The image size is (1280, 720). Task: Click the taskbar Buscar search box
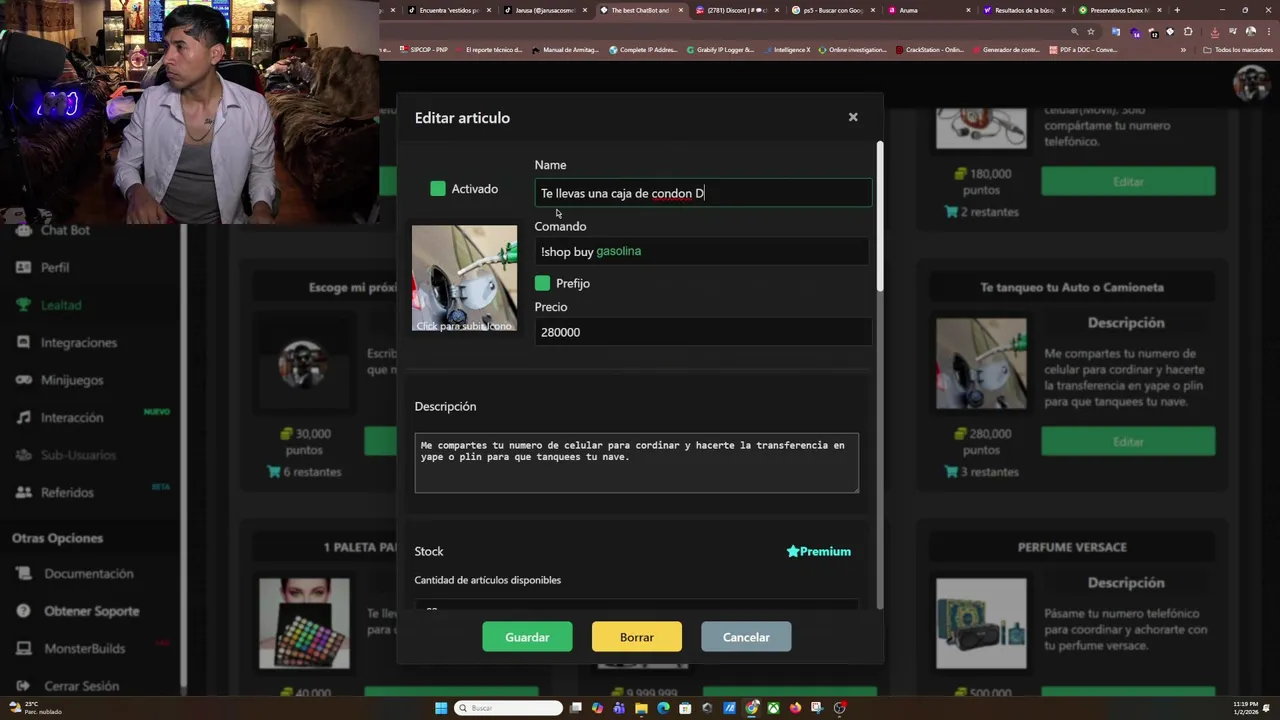coord(508,708)
